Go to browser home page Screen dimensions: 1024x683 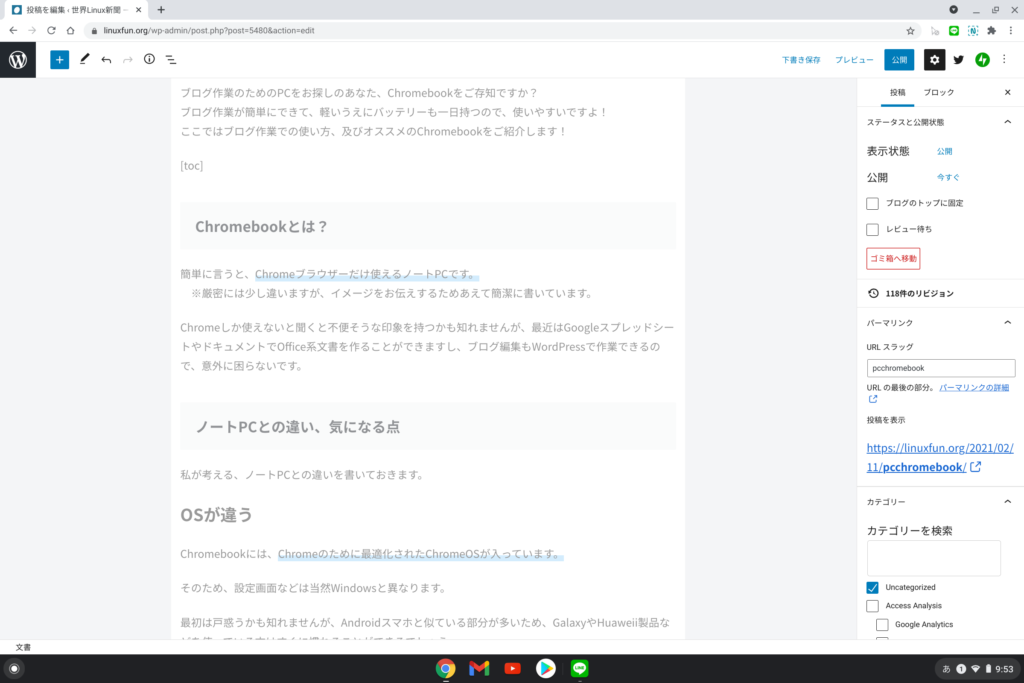point(71,30)
